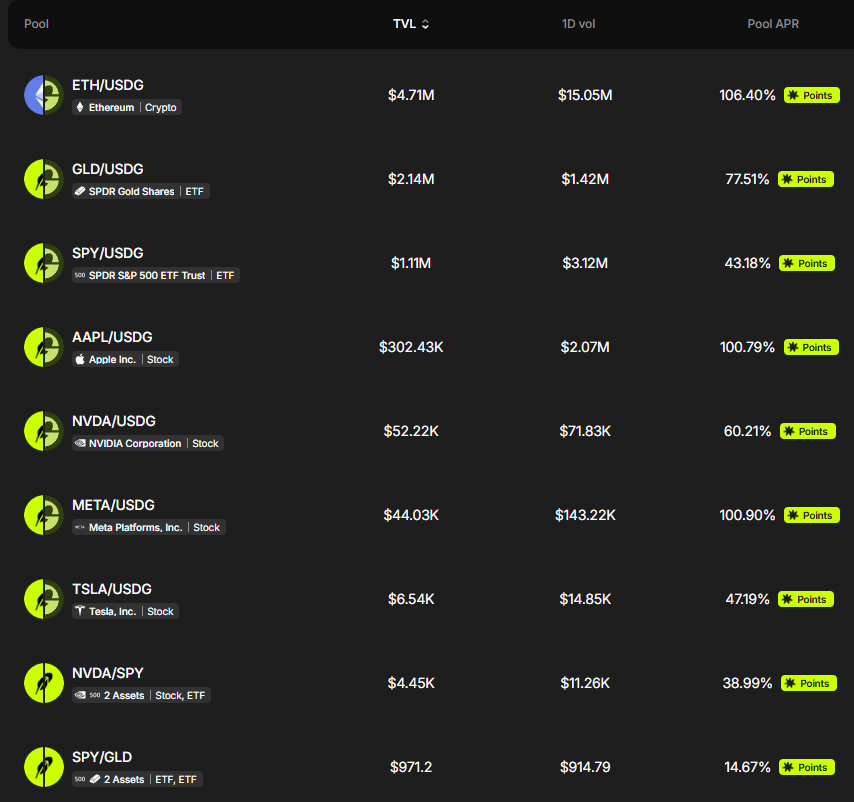Screen dimensions: 854x802
Task: Click Points badge on AAPL/USDG row
Action: (811, 347)
